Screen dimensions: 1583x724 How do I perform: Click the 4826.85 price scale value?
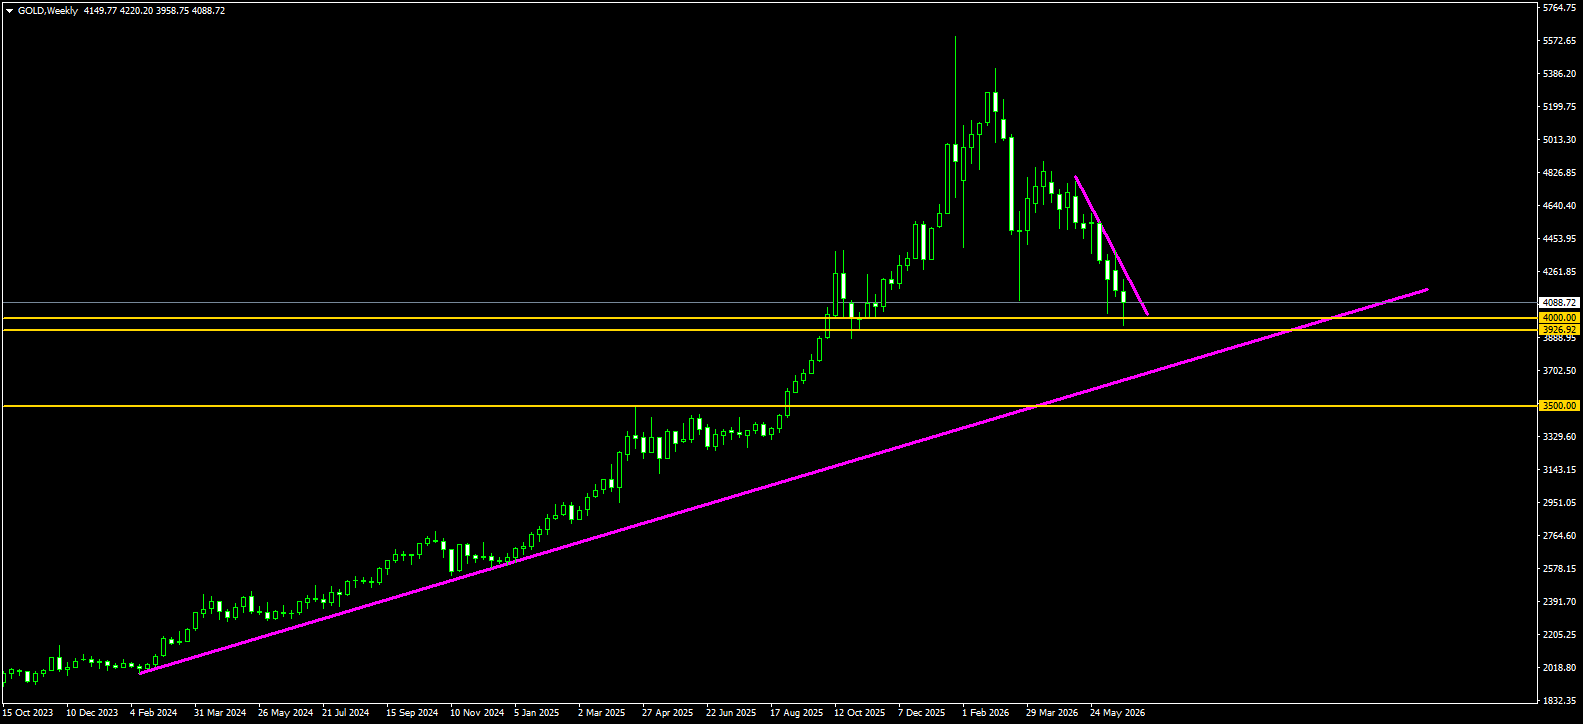pos(1560,173)
